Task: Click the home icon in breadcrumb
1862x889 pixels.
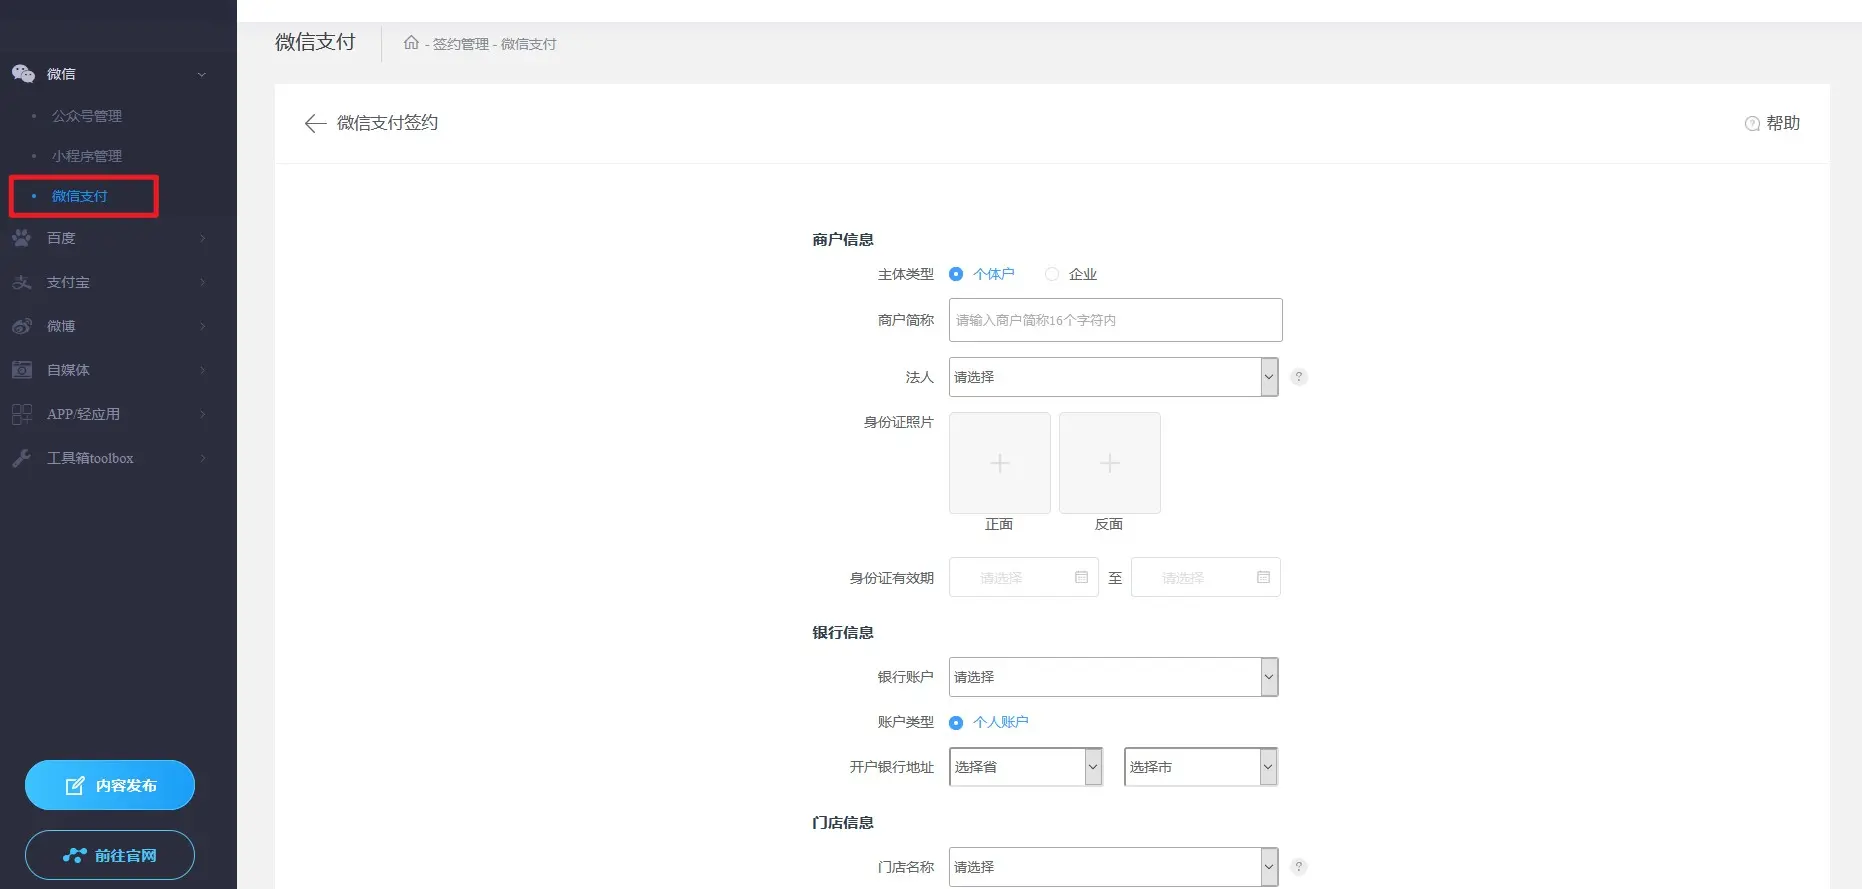Action: 411,43
